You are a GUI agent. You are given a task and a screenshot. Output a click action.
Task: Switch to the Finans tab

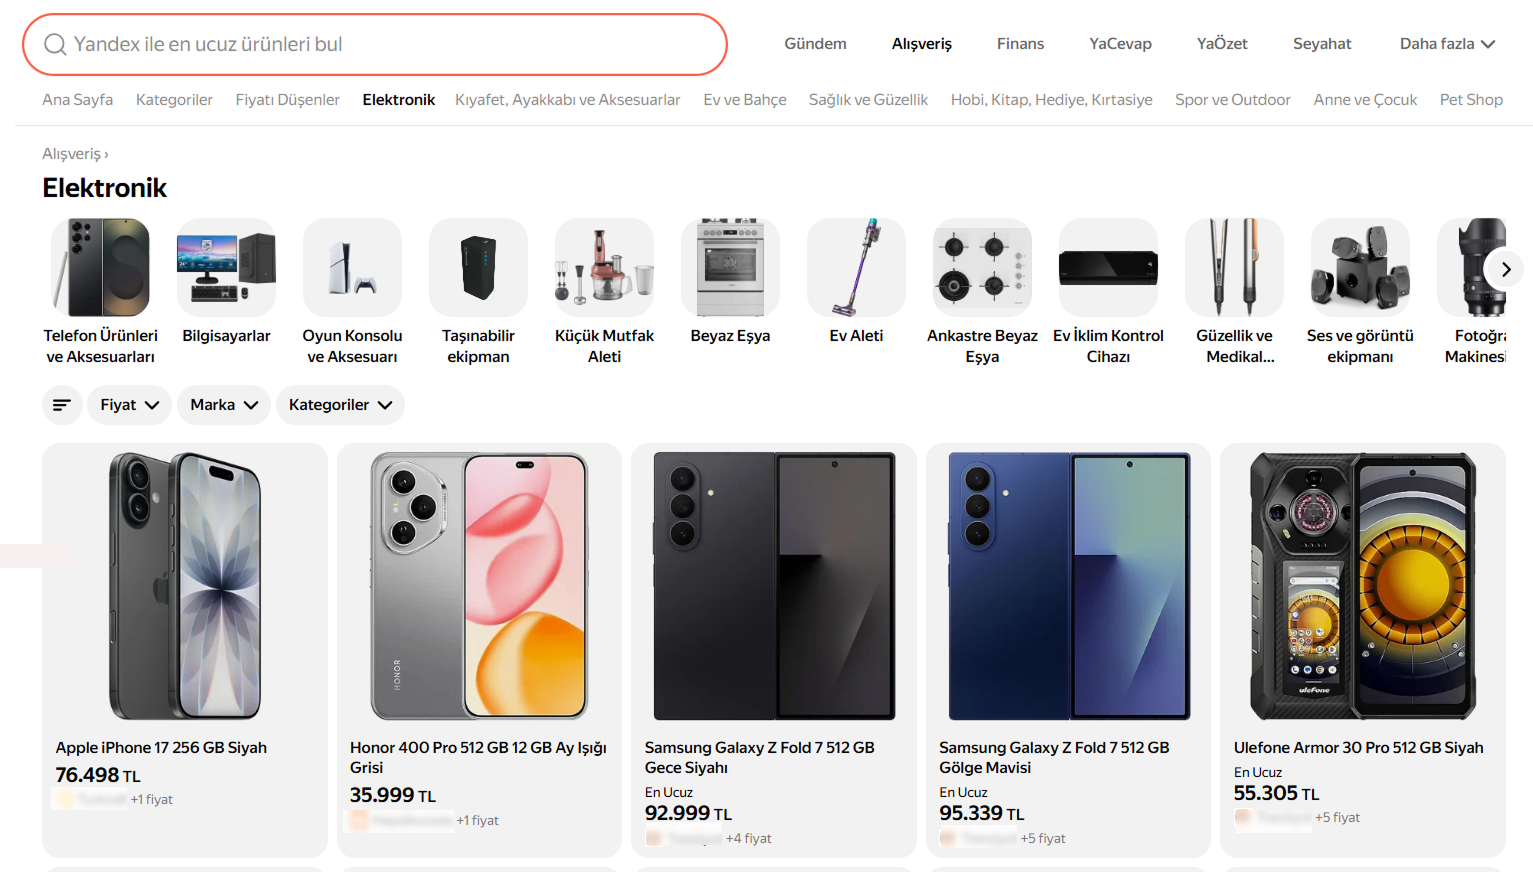pyautogui.click(x=1020, y=44)
